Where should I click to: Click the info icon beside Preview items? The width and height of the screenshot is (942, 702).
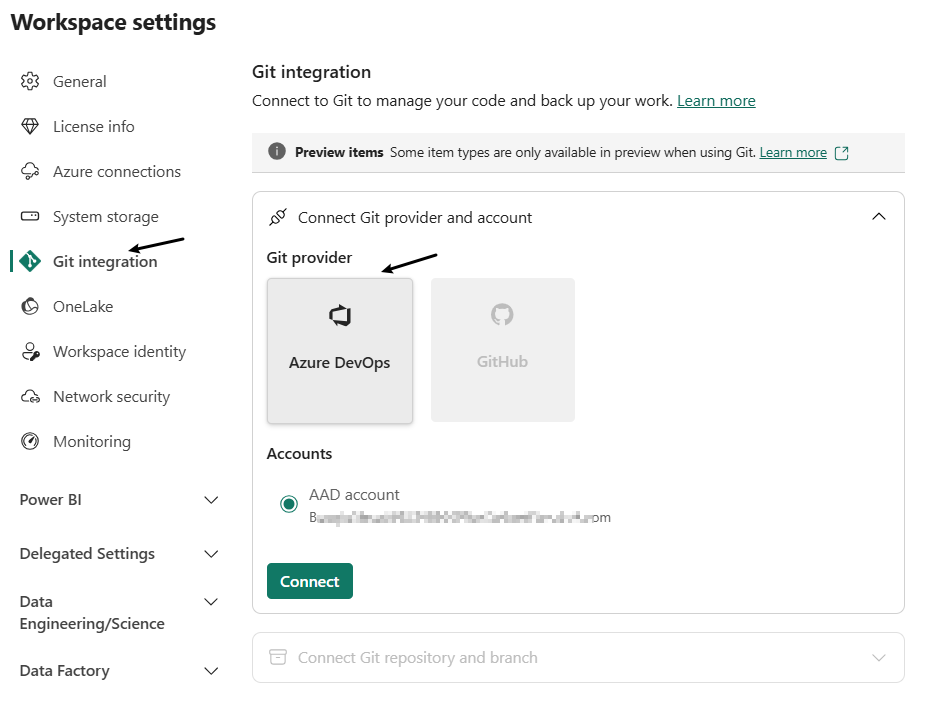tap(276, 151)
